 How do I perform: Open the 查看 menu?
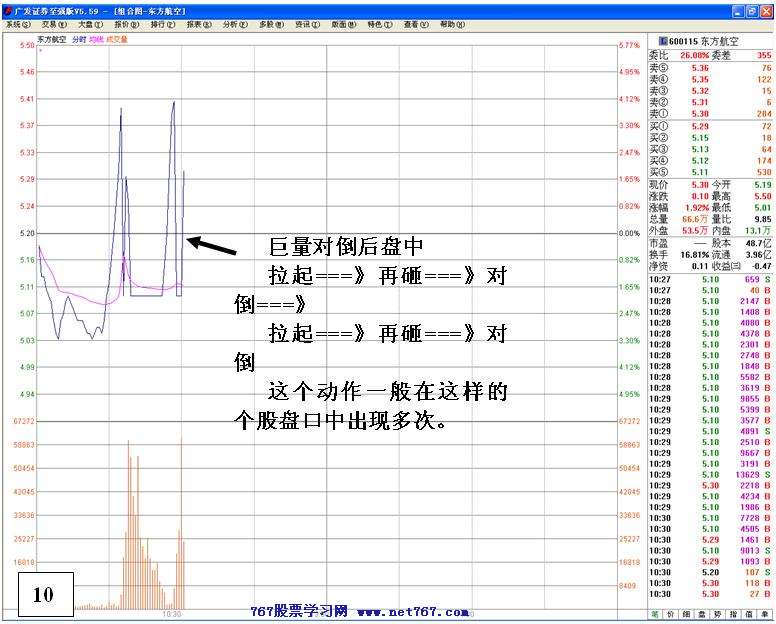pyautogui.click(x=416, y=24)
